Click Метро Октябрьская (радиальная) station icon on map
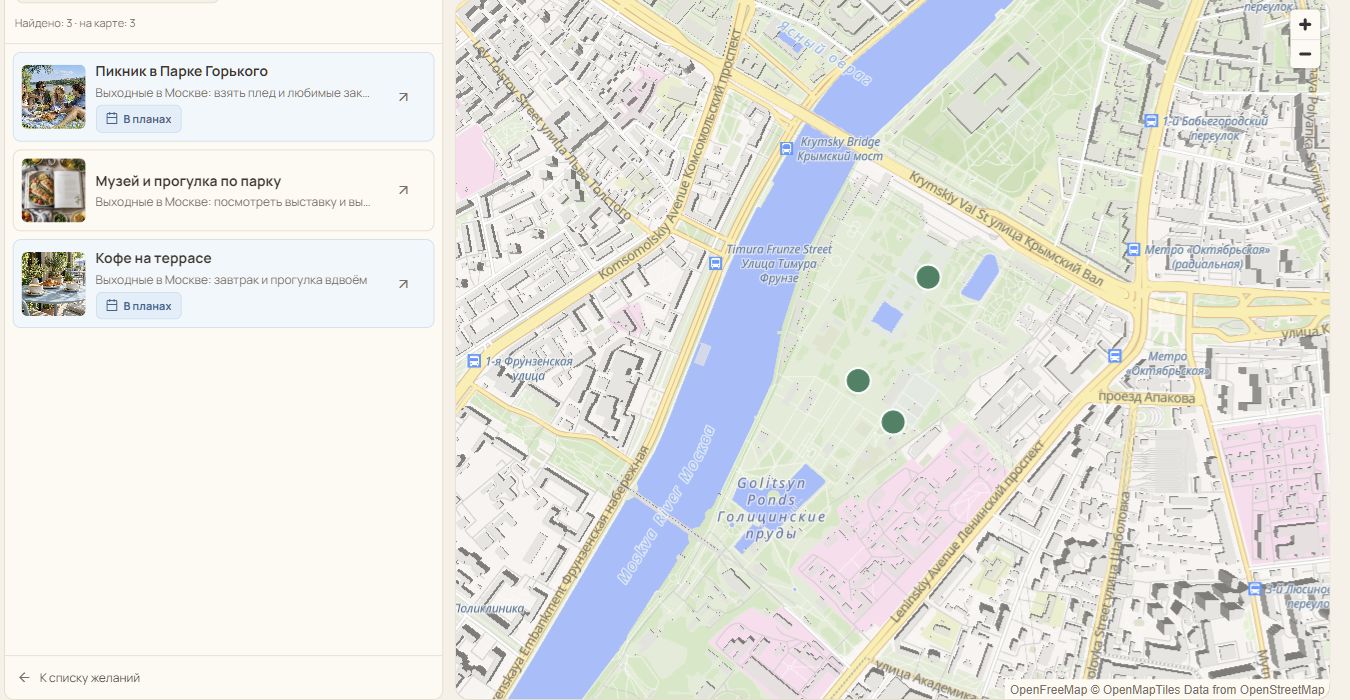 point(1133,250)
